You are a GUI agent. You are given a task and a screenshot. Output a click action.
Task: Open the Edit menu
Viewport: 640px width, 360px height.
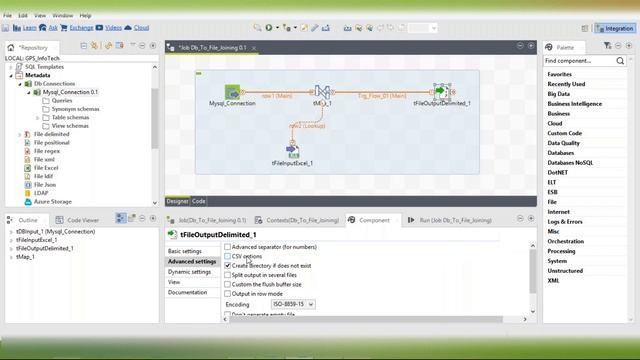[23, 16]
